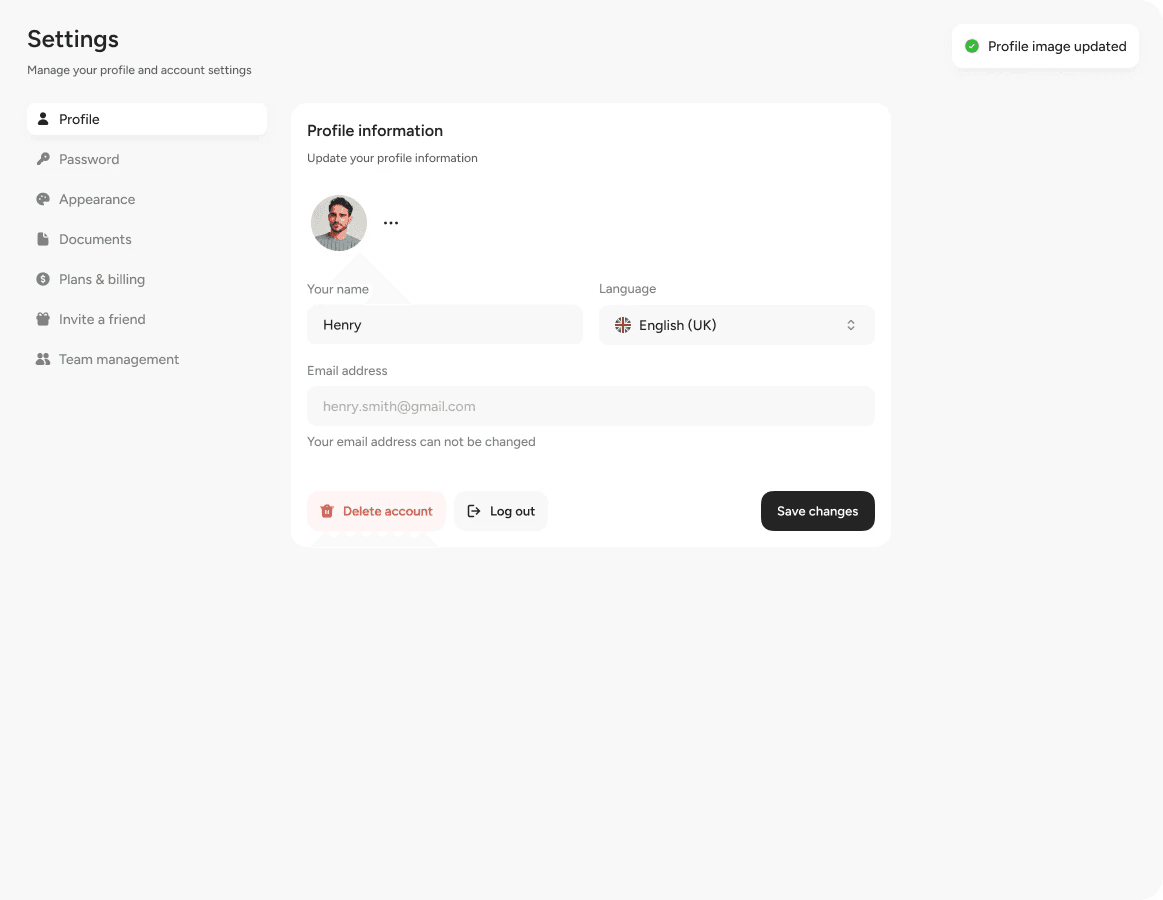1163x900 pixels.
Task: Click the 'English (UK)' selected value
Action: pyautogui.click(x=678, y=325)
